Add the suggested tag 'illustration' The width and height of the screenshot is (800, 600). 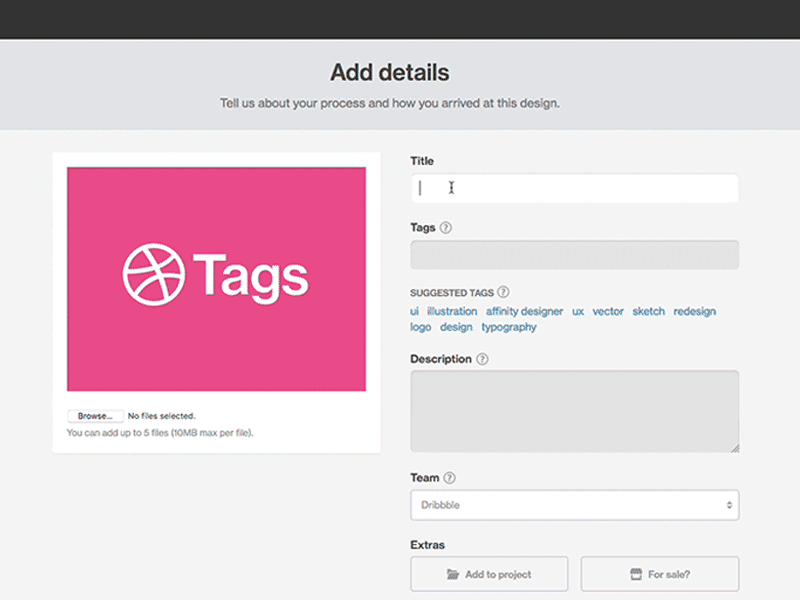(x=452, y=311)
